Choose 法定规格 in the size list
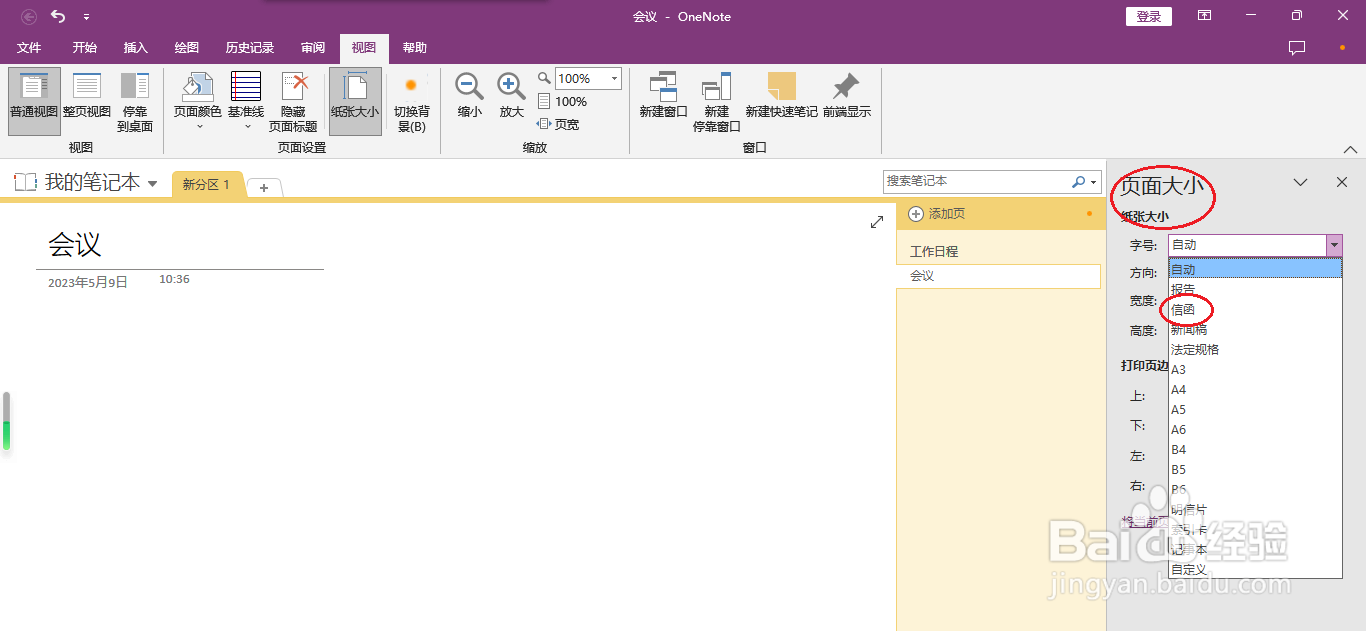1366x631 pixels. click(1255, 349)
